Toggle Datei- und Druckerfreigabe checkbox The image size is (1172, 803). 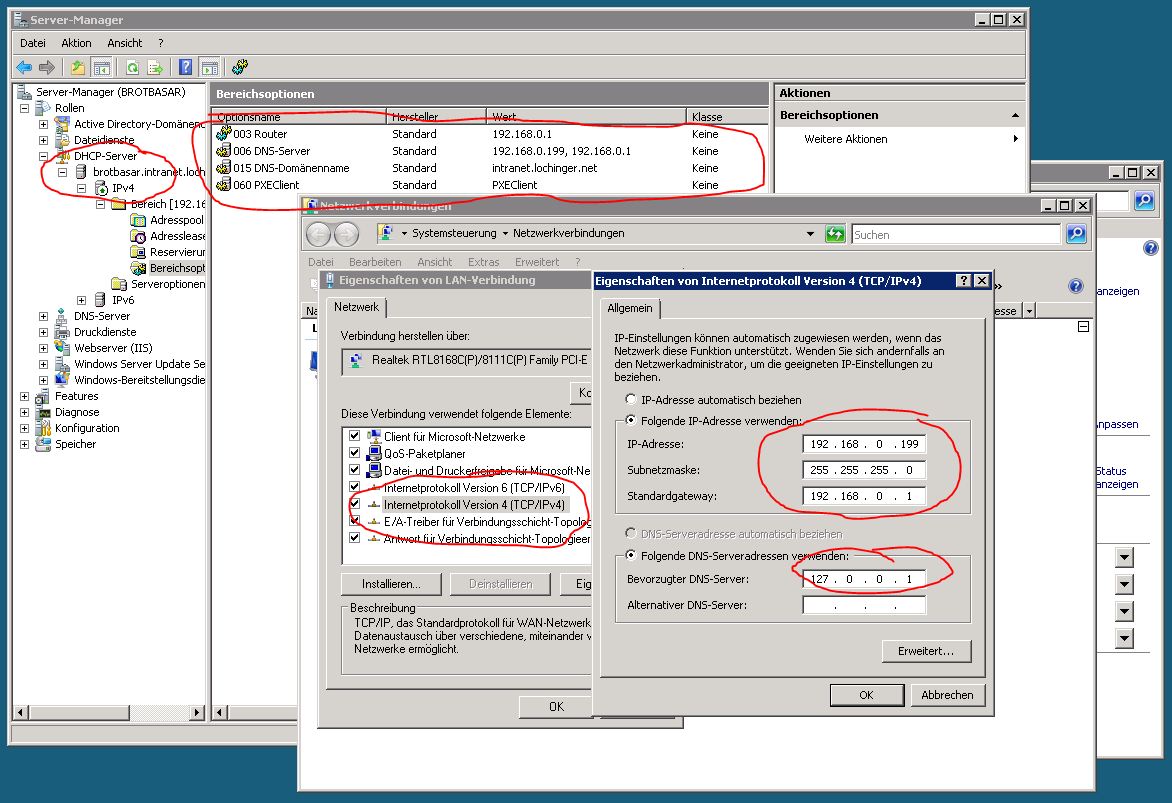(354, 470)
